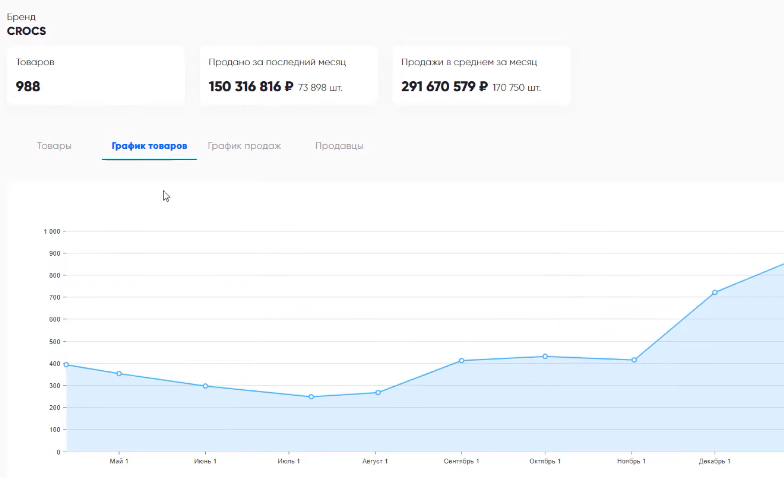784x477 pixels.
Task: Click the Июнь 1 data point on chart
Action: tap(206, 386)
